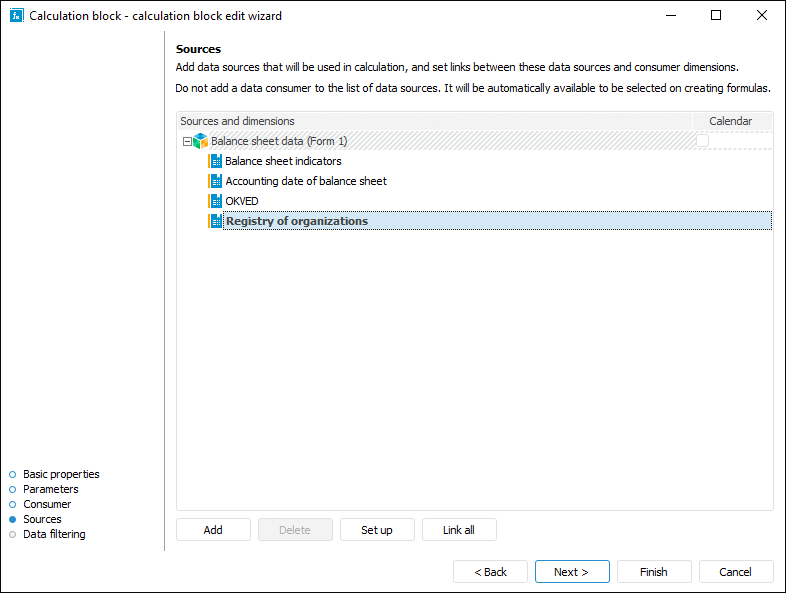Image resolution: width=786 pixels, height=593 pixels.
Task: Go to the Basic properties wizard step
Action: coord(61,474)
